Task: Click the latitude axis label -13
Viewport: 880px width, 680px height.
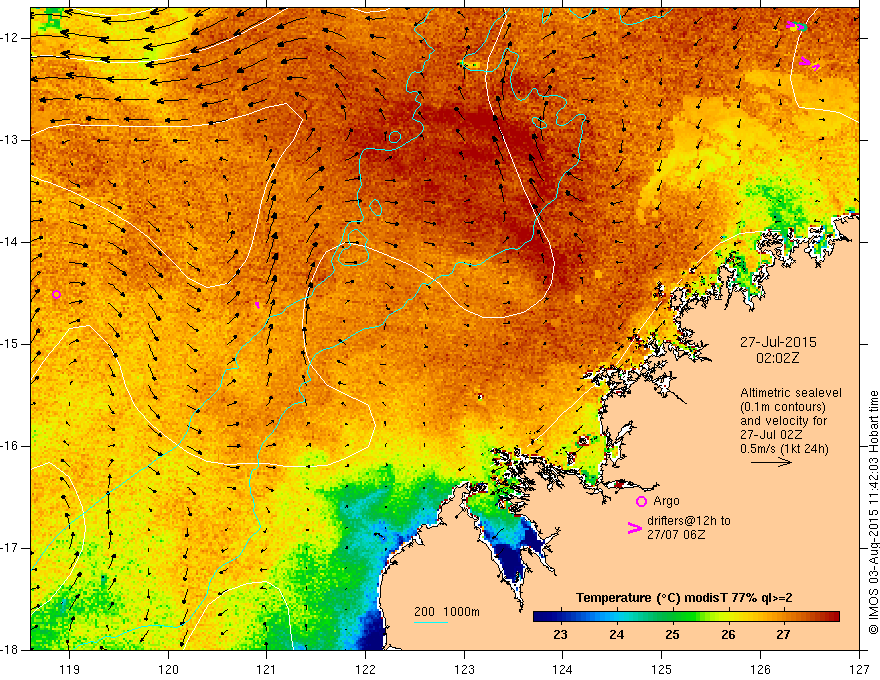Action: click(x=10, y=140)
